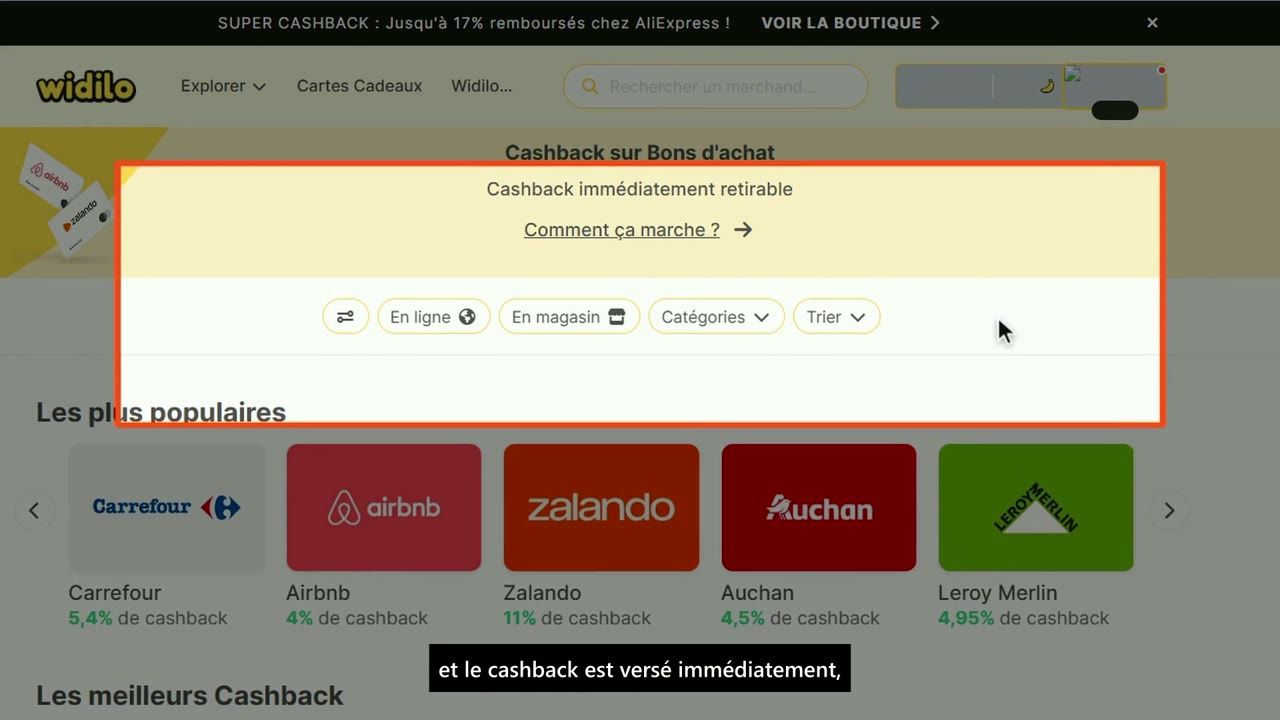Expand the Catégories dropdown

[x=716, y=317]
